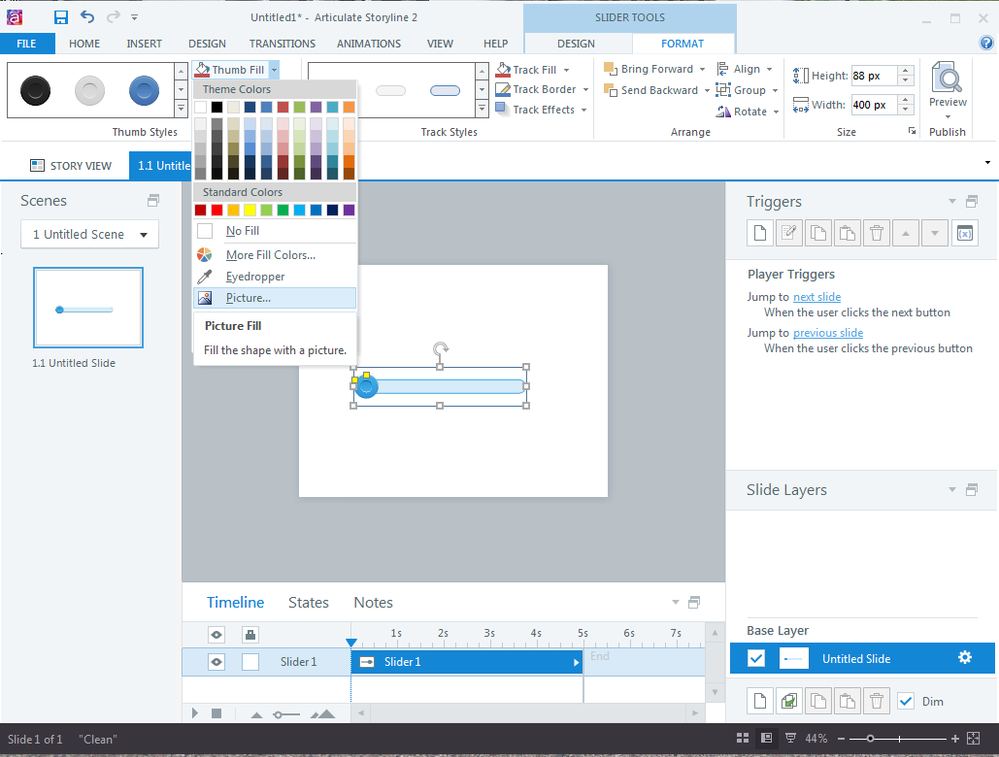Expand the Track Fill dropdown
Screen dimensions: 999x757
pos(566,70)
